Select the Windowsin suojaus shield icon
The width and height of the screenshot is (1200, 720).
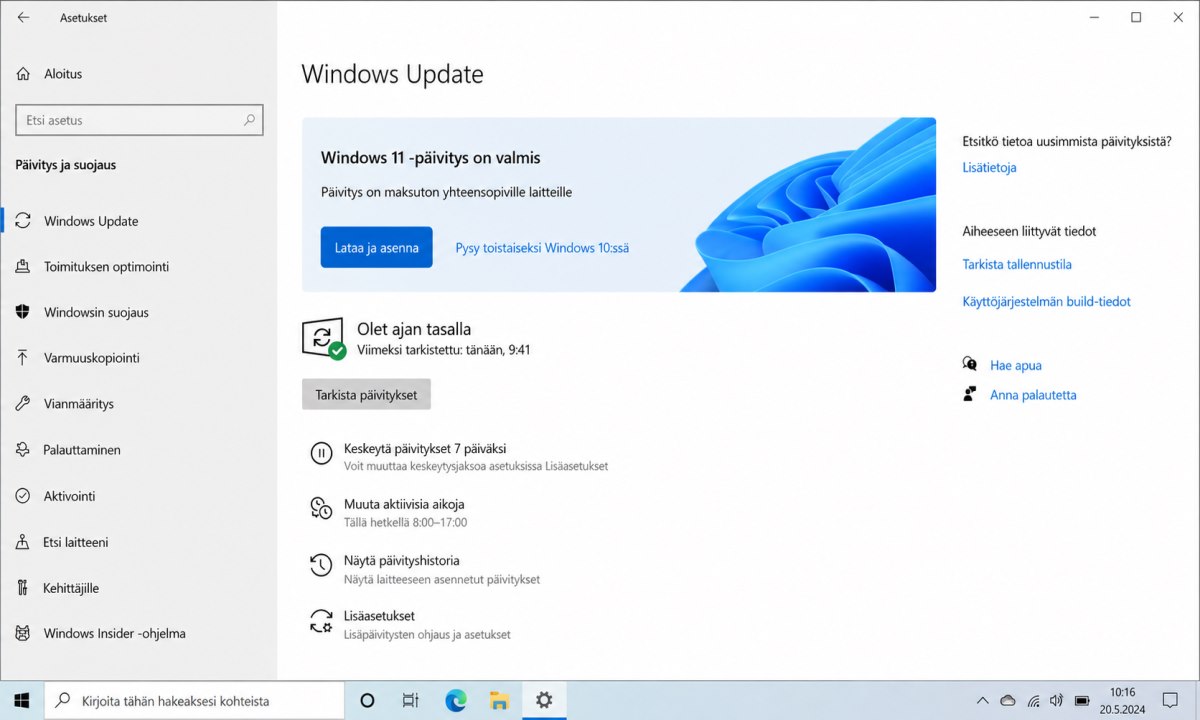click(23, 312)
